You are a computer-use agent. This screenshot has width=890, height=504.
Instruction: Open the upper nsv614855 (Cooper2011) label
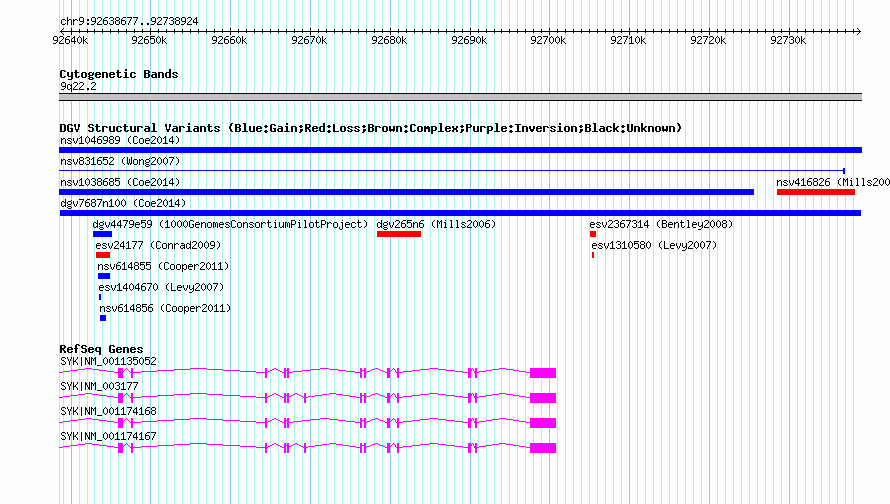click(163, 266)
